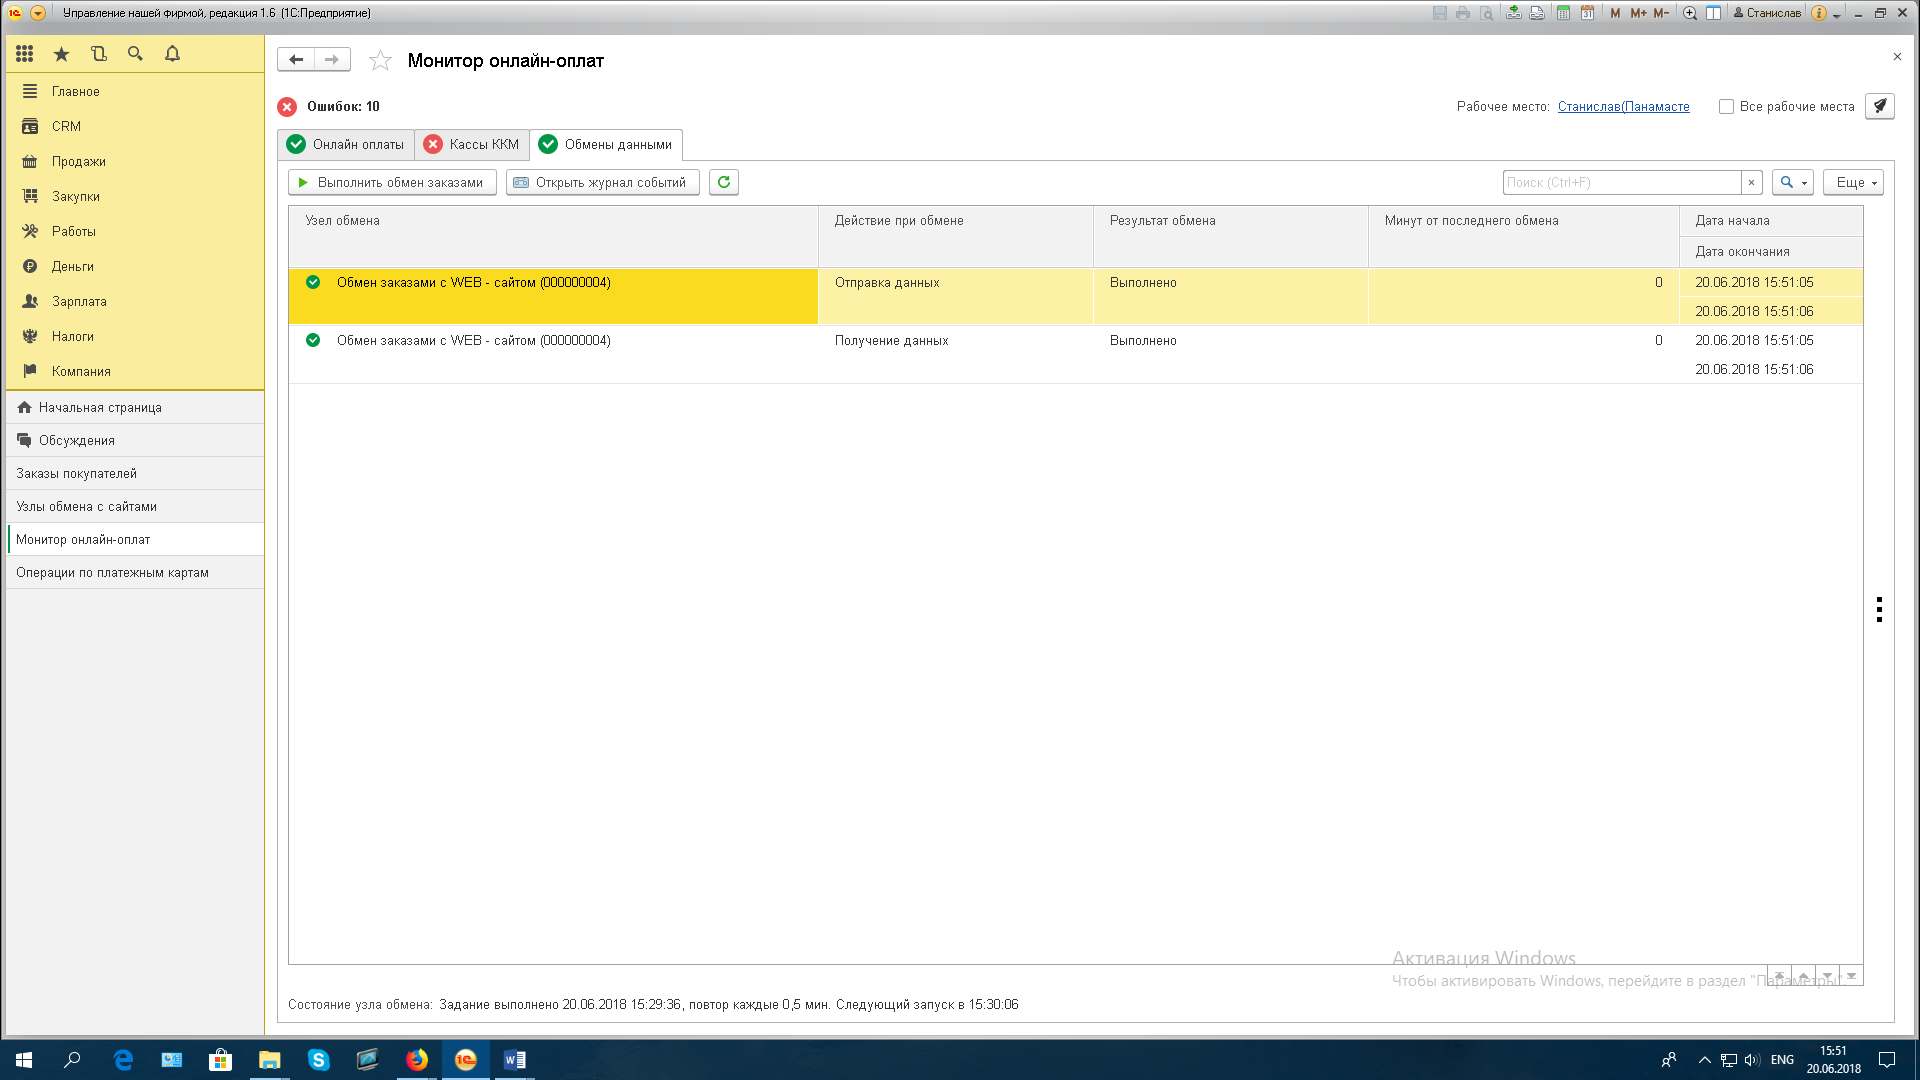Open the history icon in the tools panel
Image resolution: width=1920 pixels, height=1080 pixels.
click(x=98, y=54)
